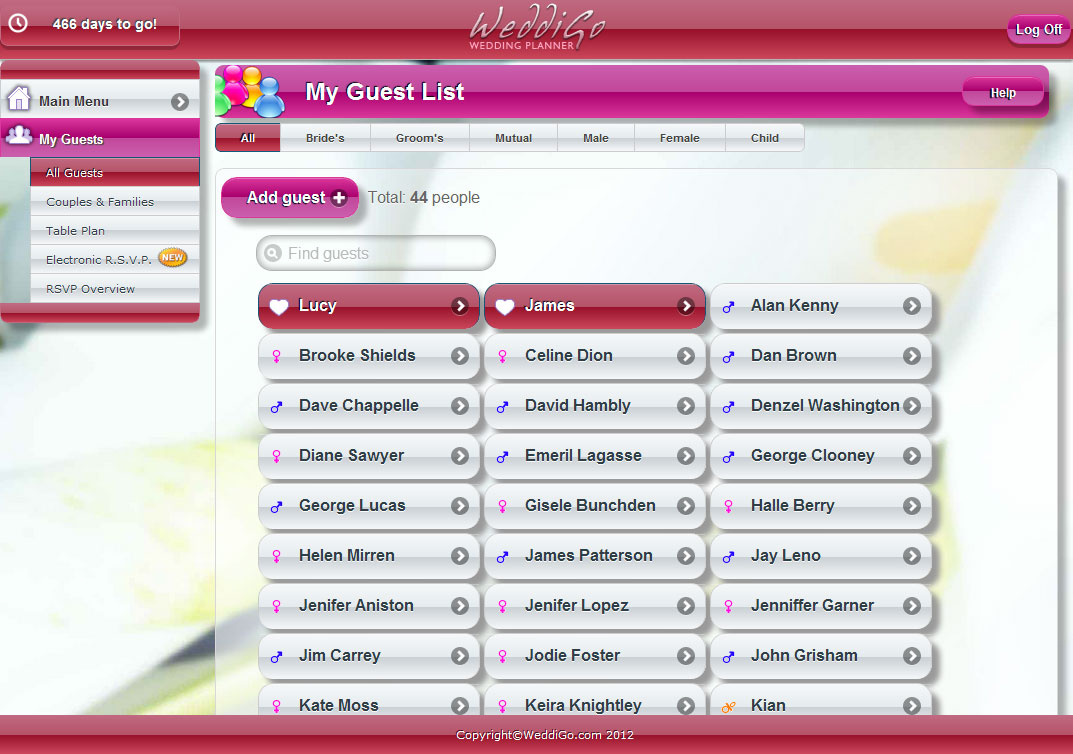Screen dimensions: 1073x754
Task: Log off using the top-right button
Action: coord(1038,30)
